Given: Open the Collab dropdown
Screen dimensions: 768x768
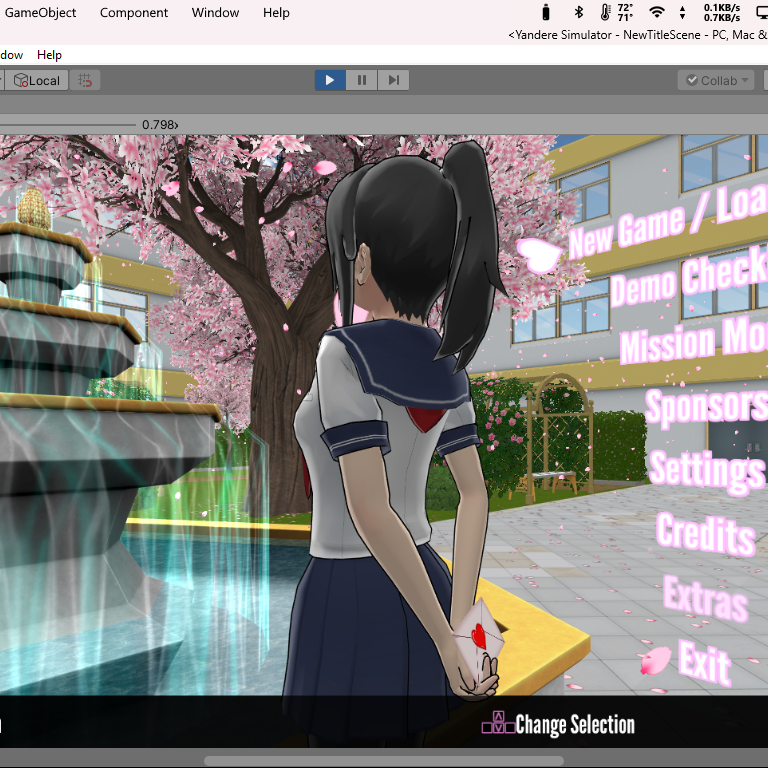Looking at the screenshot, I should click(x=717, y=80).
